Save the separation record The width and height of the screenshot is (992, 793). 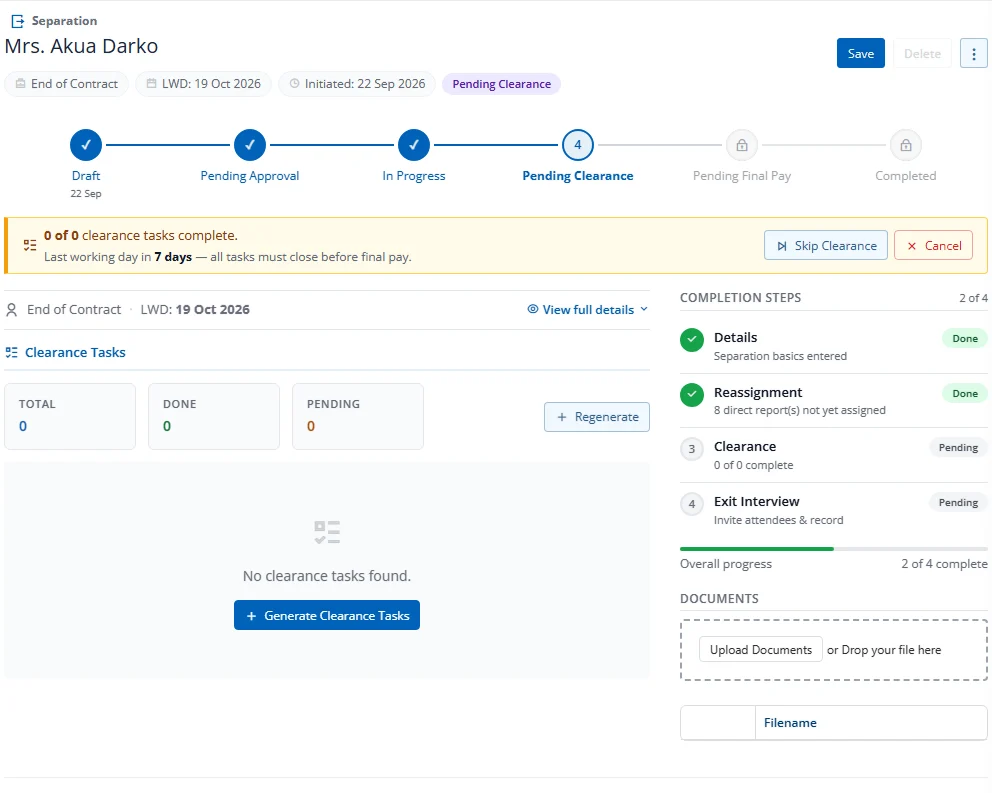pyautogui.click(x=860, y=53)
